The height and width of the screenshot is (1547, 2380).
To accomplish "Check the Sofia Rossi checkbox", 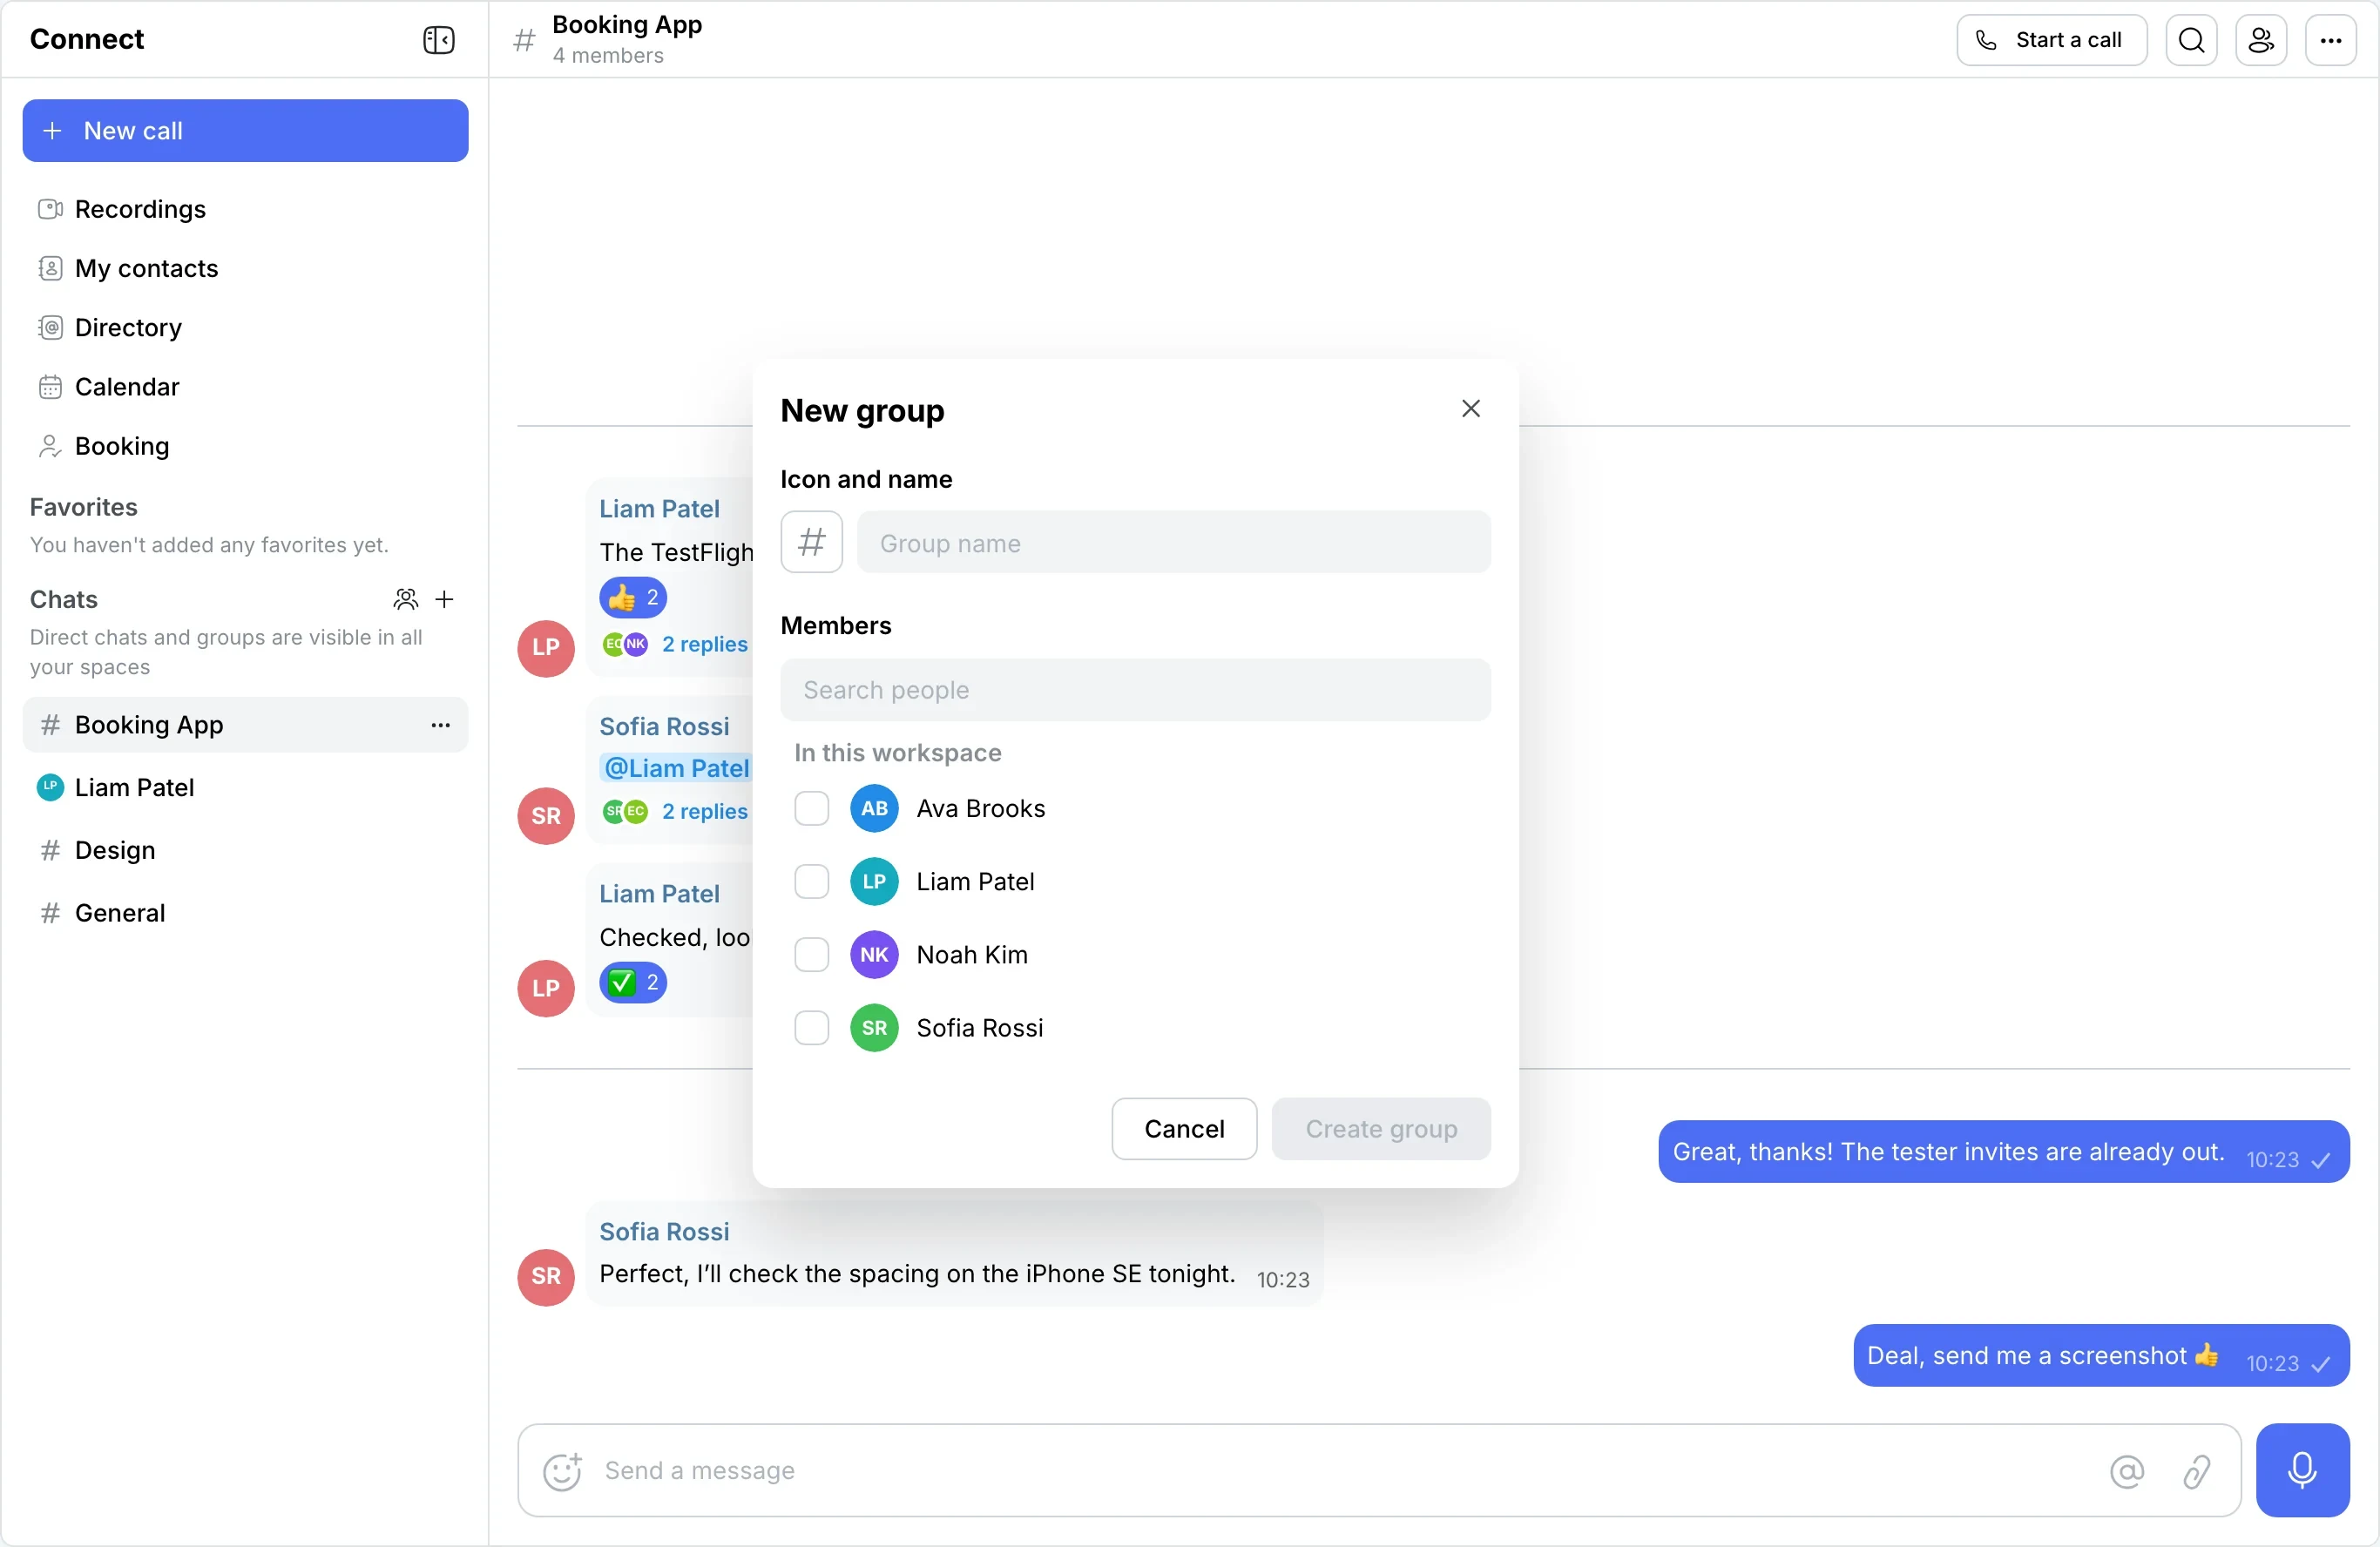I will [811, 1027].
